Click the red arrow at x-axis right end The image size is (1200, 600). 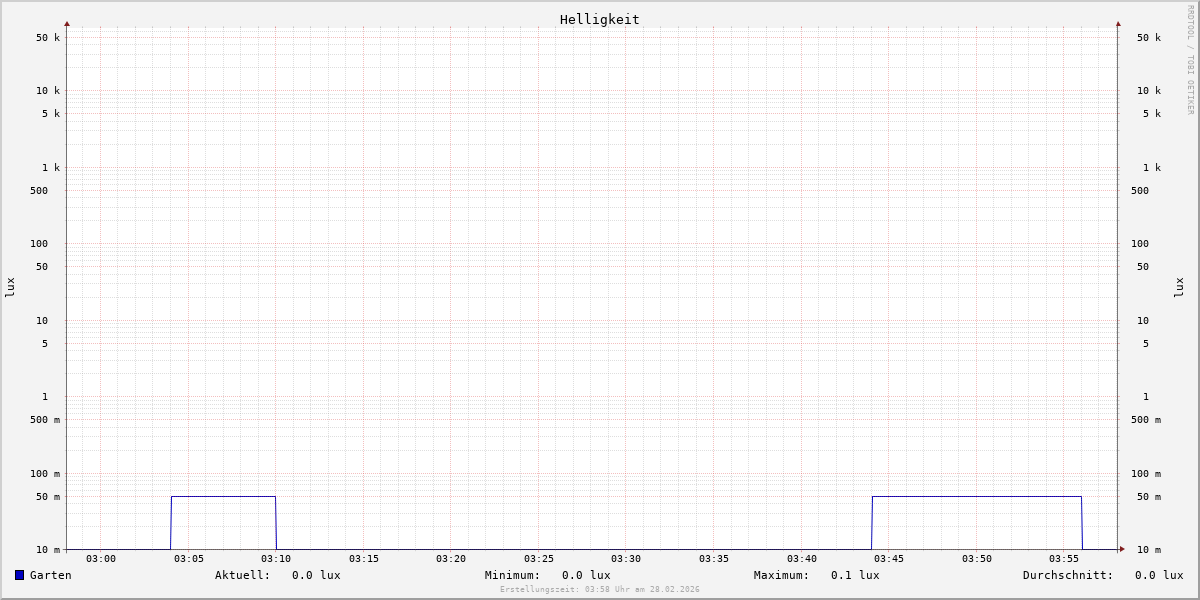point(1122,549)
